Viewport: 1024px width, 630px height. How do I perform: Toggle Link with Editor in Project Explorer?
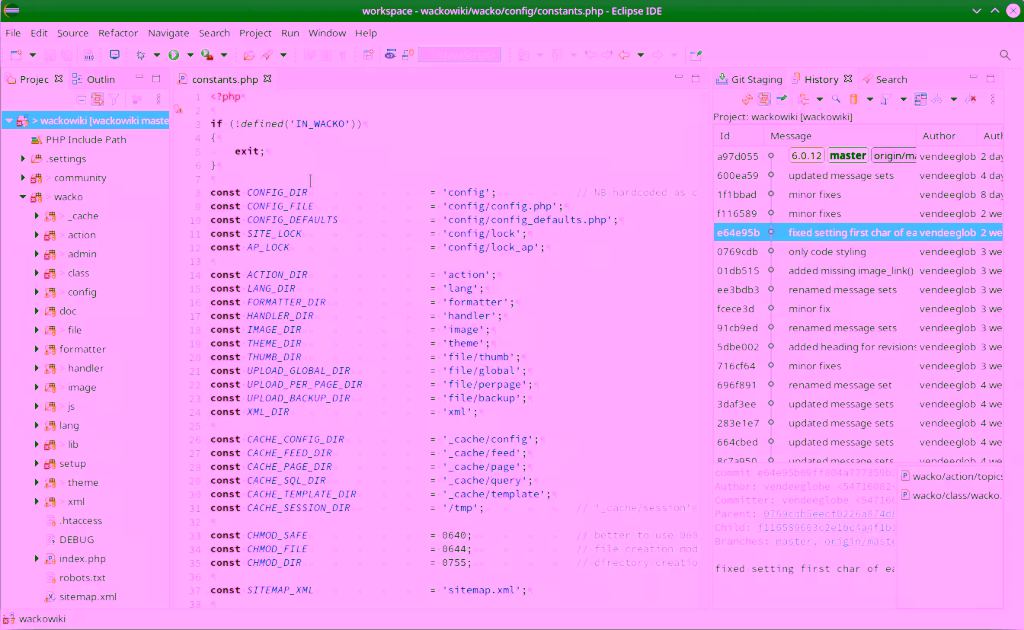pyautogui.click(x=98, y=99)
